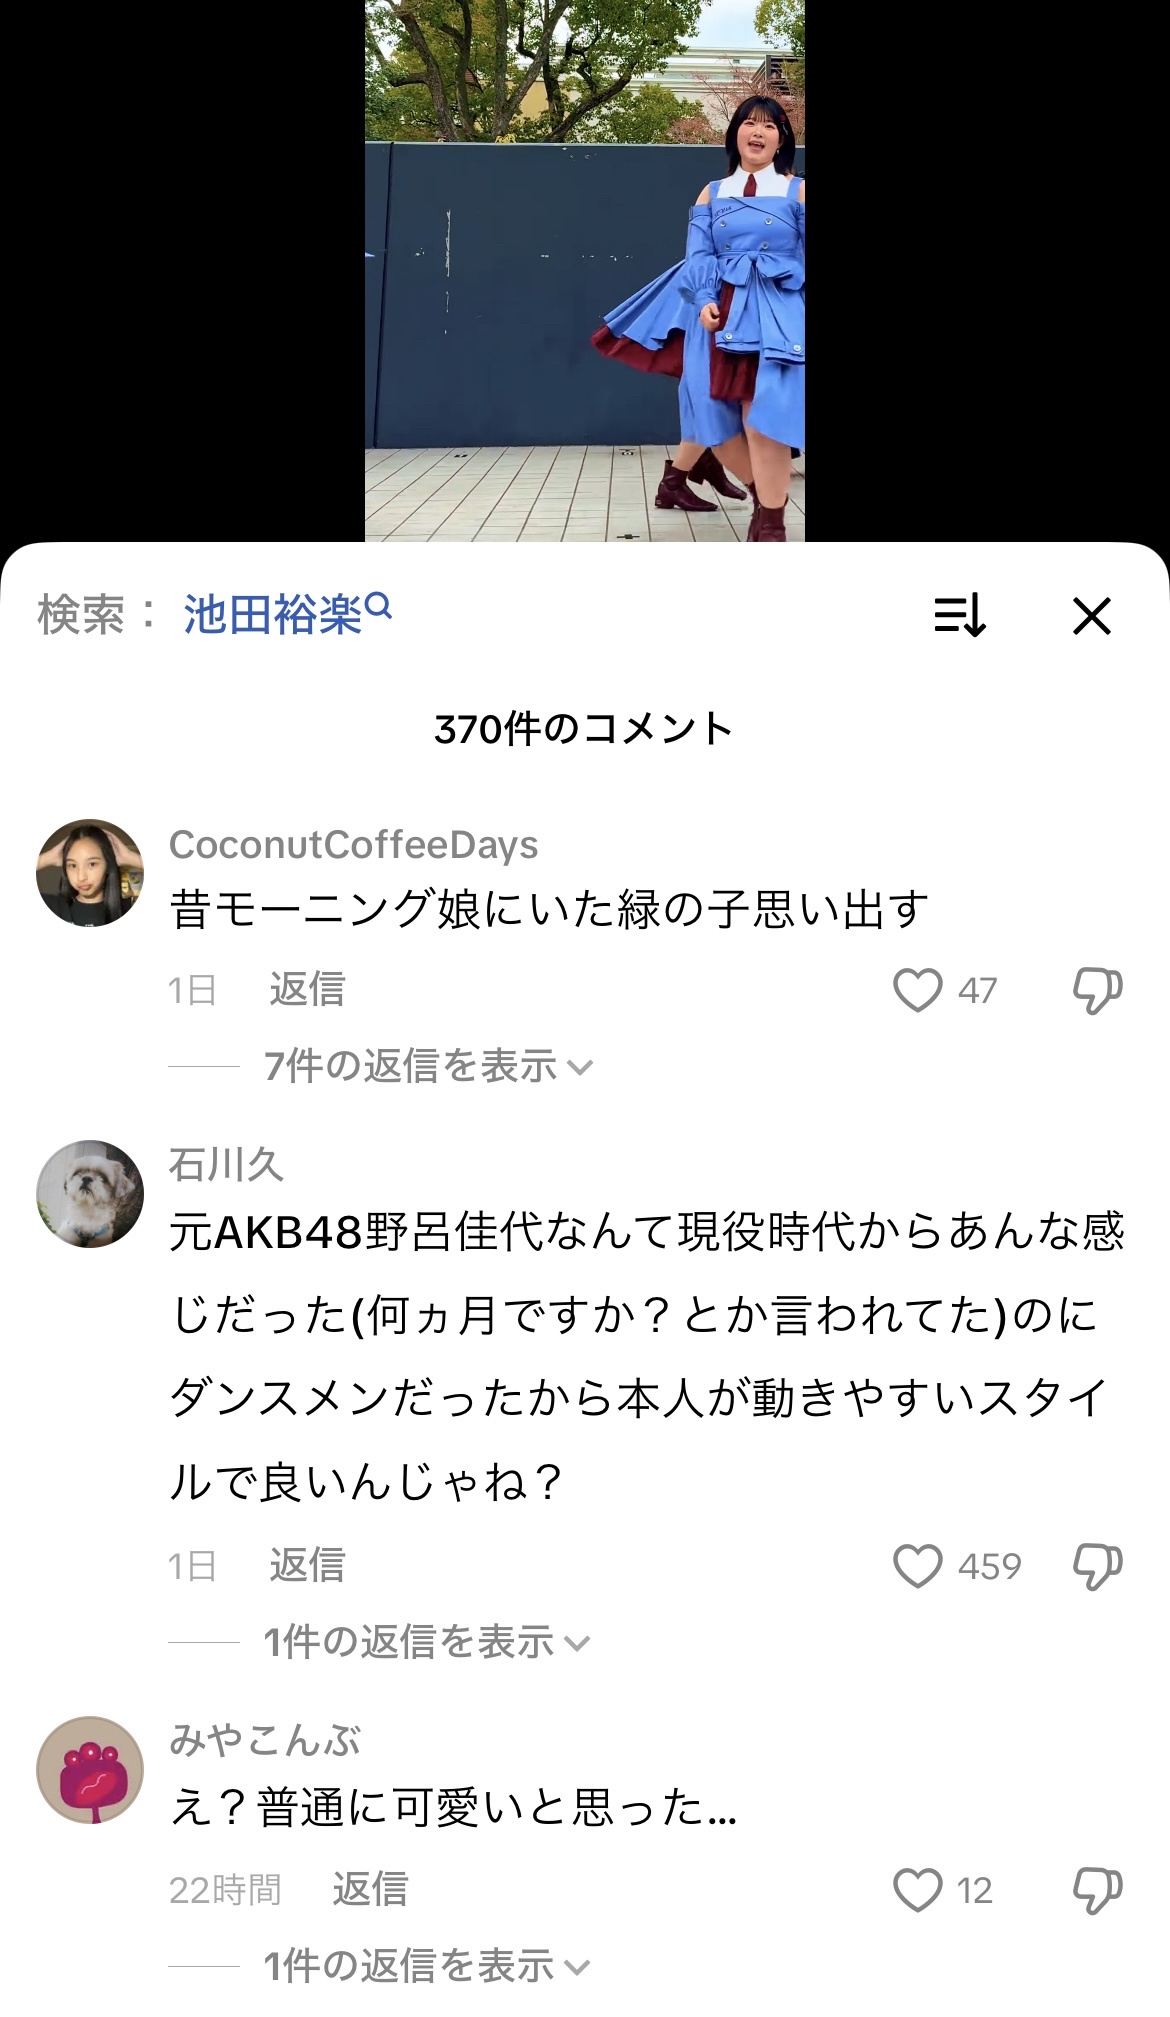The width and height of the screenshot is (1170, 2017).
Task: Open the comment sort order icon
Action: [960, 615]
